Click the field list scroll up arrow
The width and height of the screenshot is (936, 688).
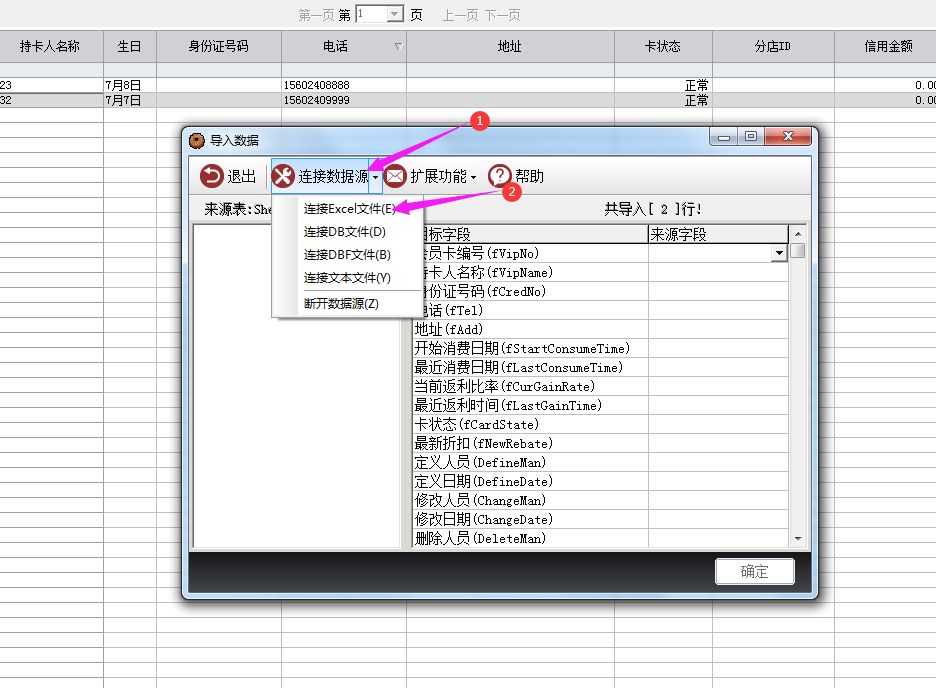[x=798, y=234]
